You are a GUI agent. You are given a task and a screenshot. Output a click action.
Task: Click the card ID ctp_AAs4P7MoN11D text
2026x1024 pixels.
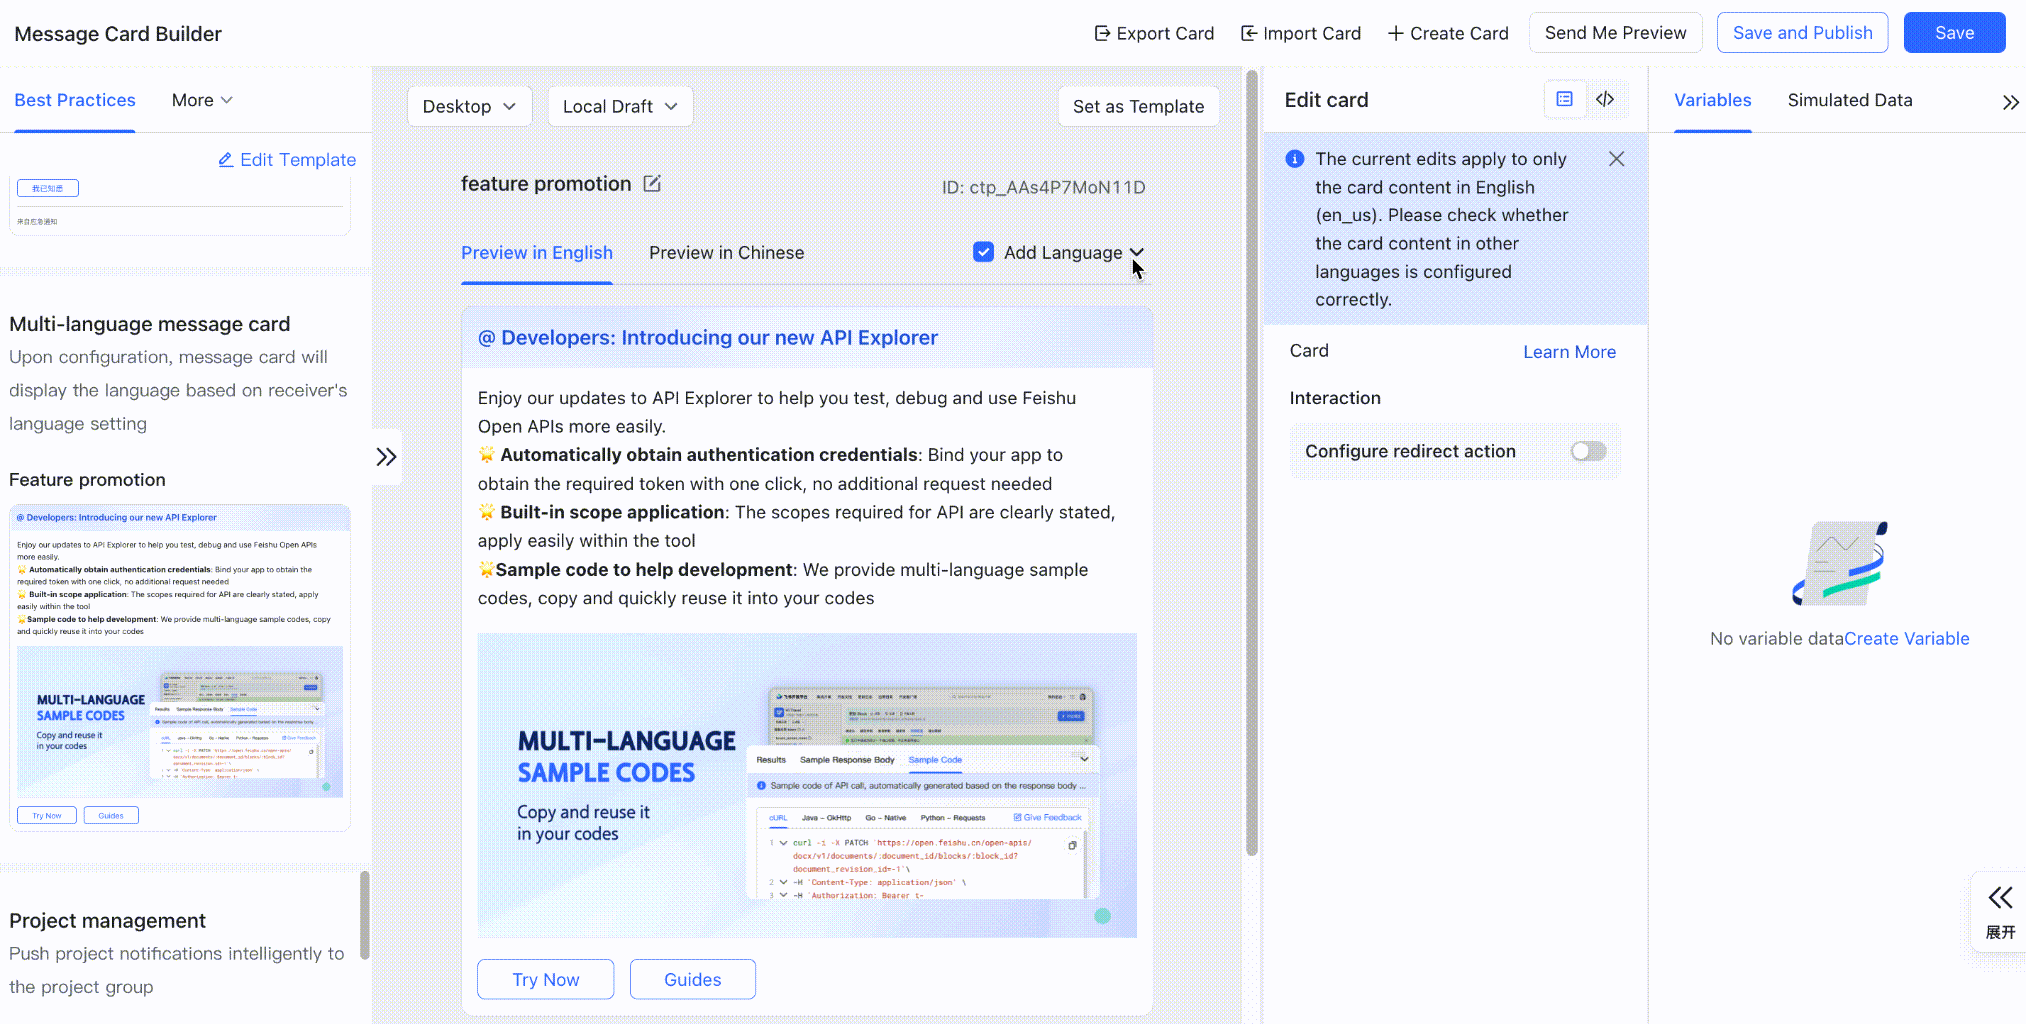(x=1044, y=187)
